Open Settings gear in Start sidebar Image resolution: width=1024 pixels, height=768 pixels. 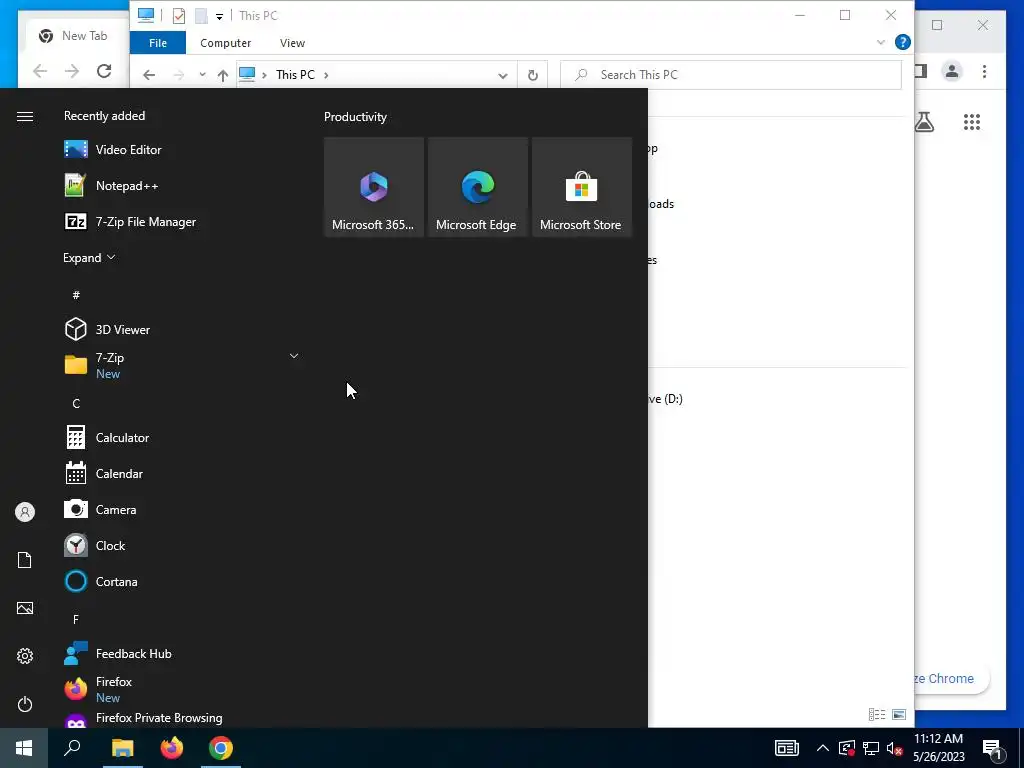click(x=25, y=656)
